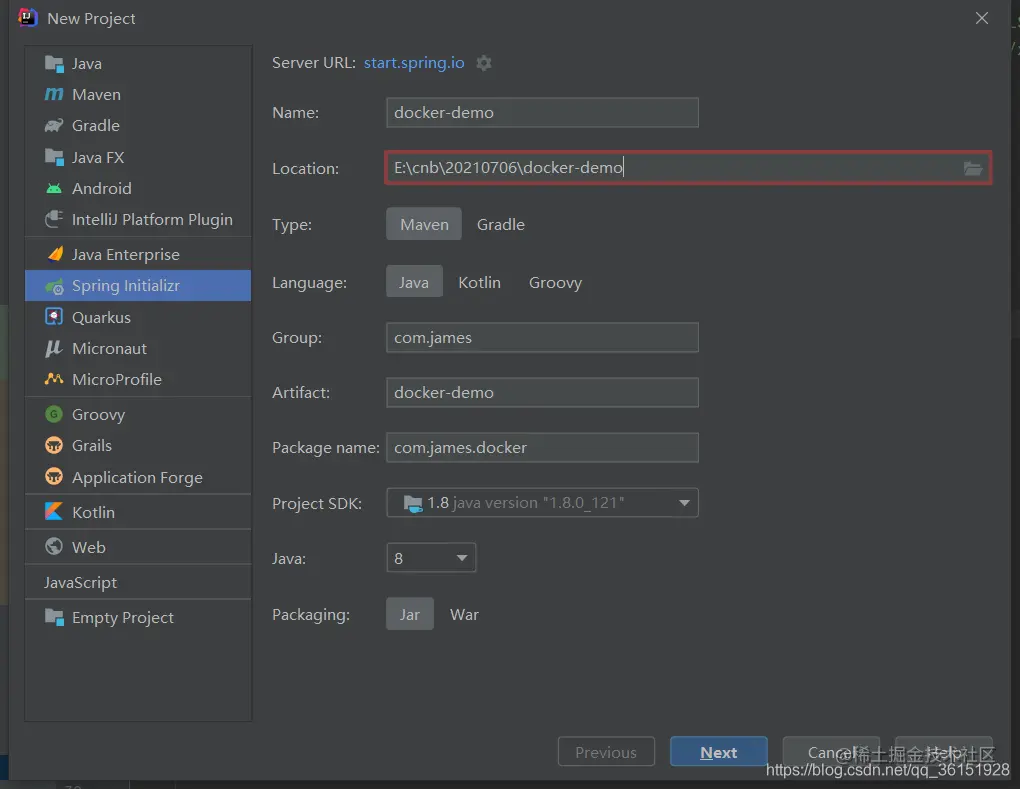This screenshot has height=789, width=1020.
Task: Click the Package name field
Action: point(543,448)
